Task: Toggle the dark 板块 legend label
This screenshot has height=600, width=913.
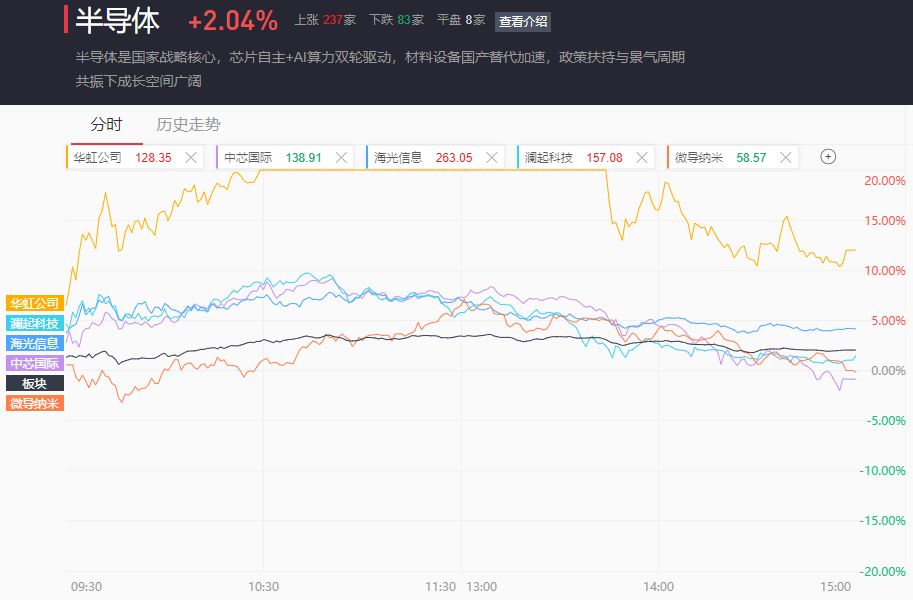Action: [x=35, y=383]
